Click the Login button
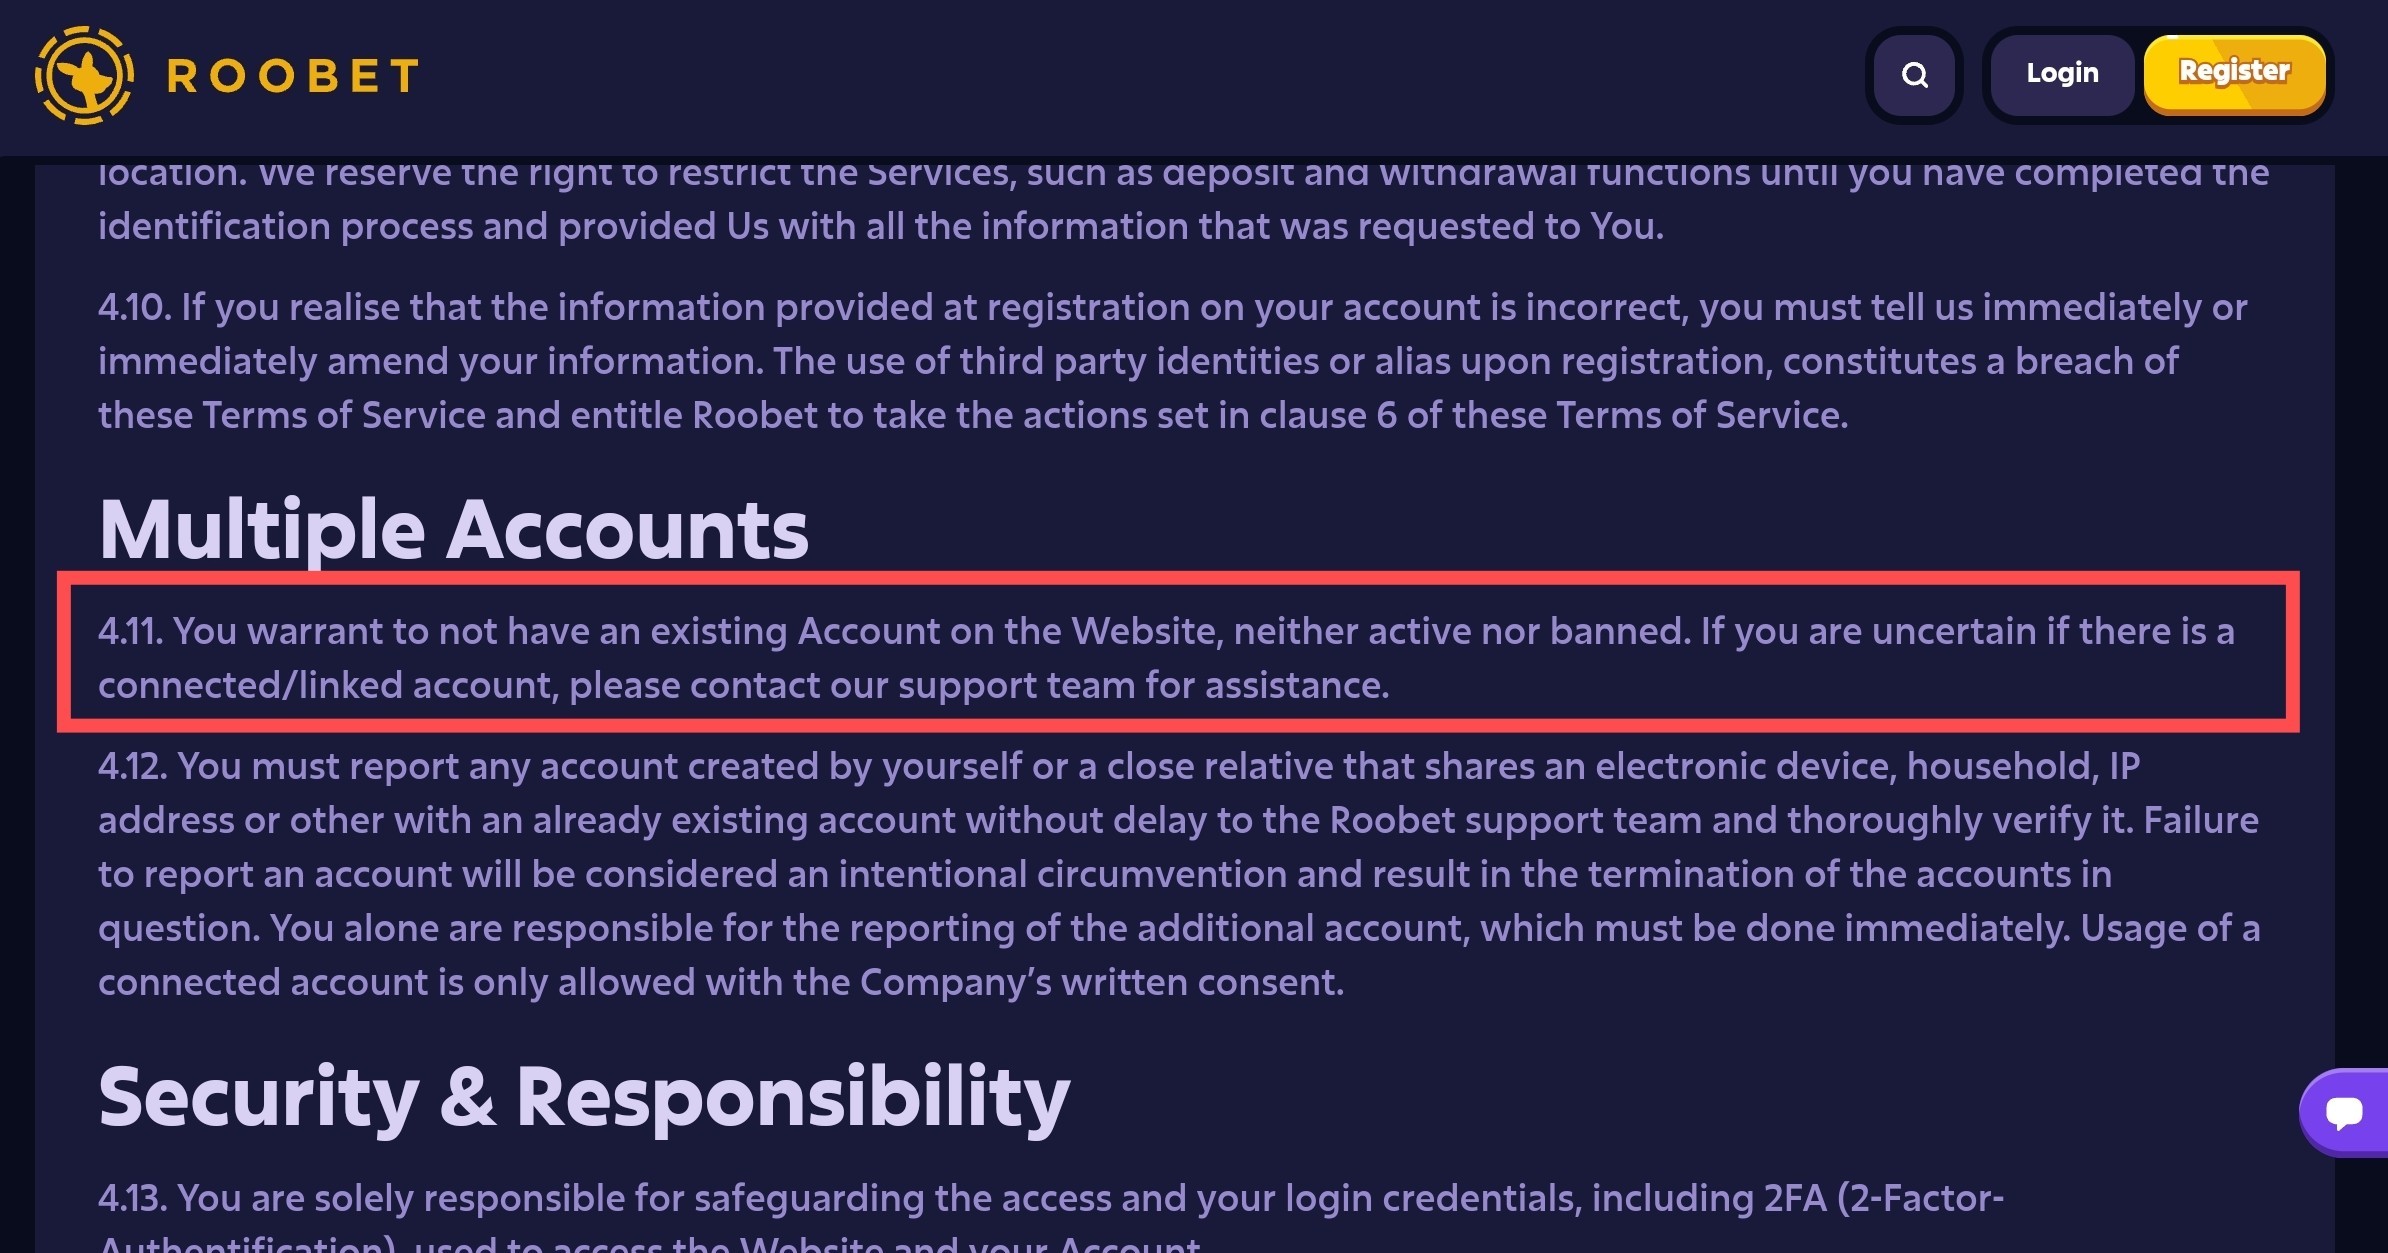This screenshot has height=1253, width=2388. pos(2062,74)
